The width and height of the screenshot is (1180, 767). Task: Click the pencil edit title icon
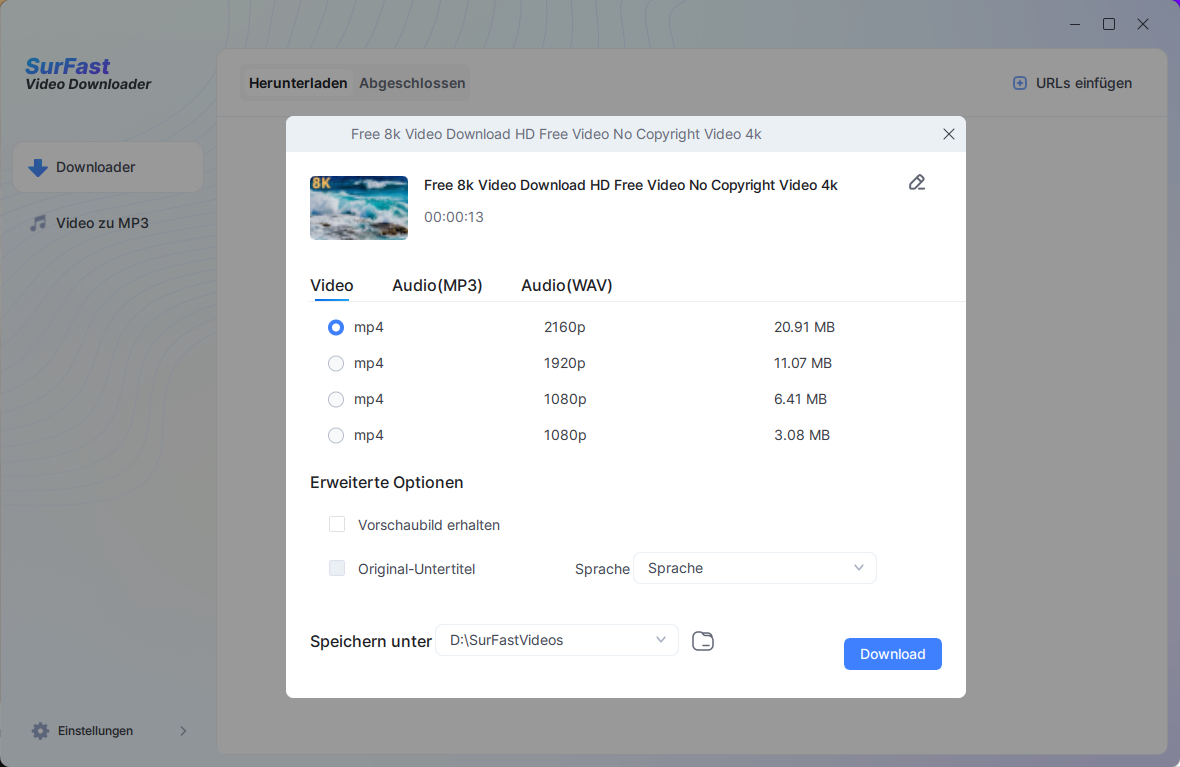(916, 182)
